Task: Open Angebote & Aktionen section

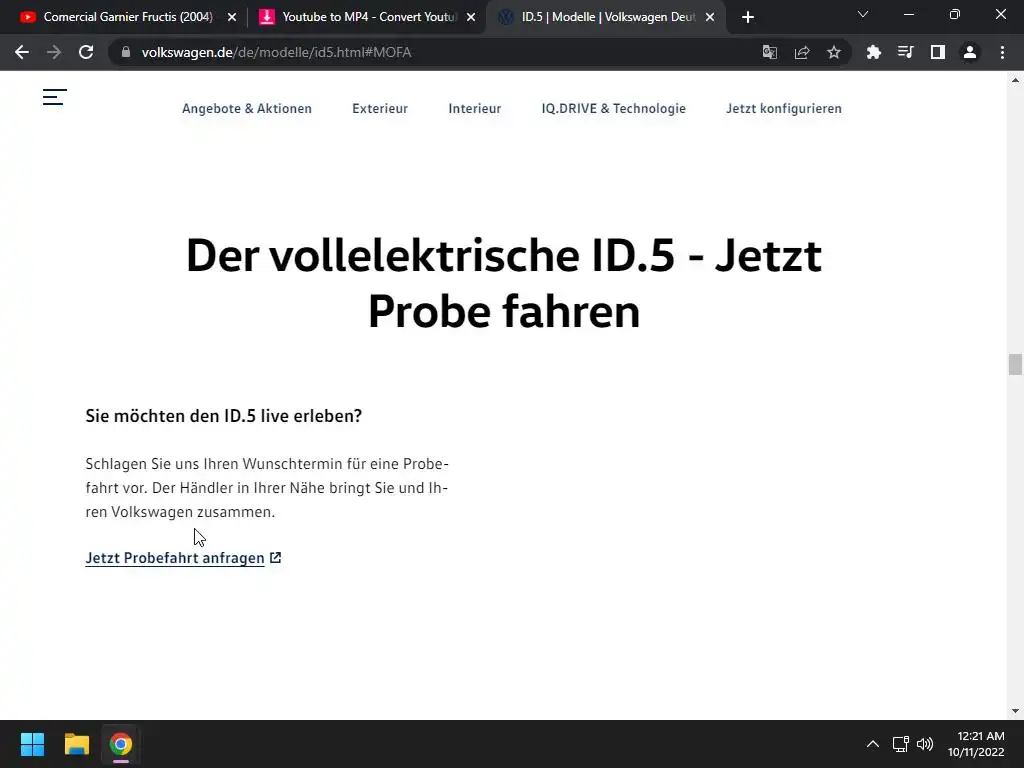Action: [x=247, y=108]
